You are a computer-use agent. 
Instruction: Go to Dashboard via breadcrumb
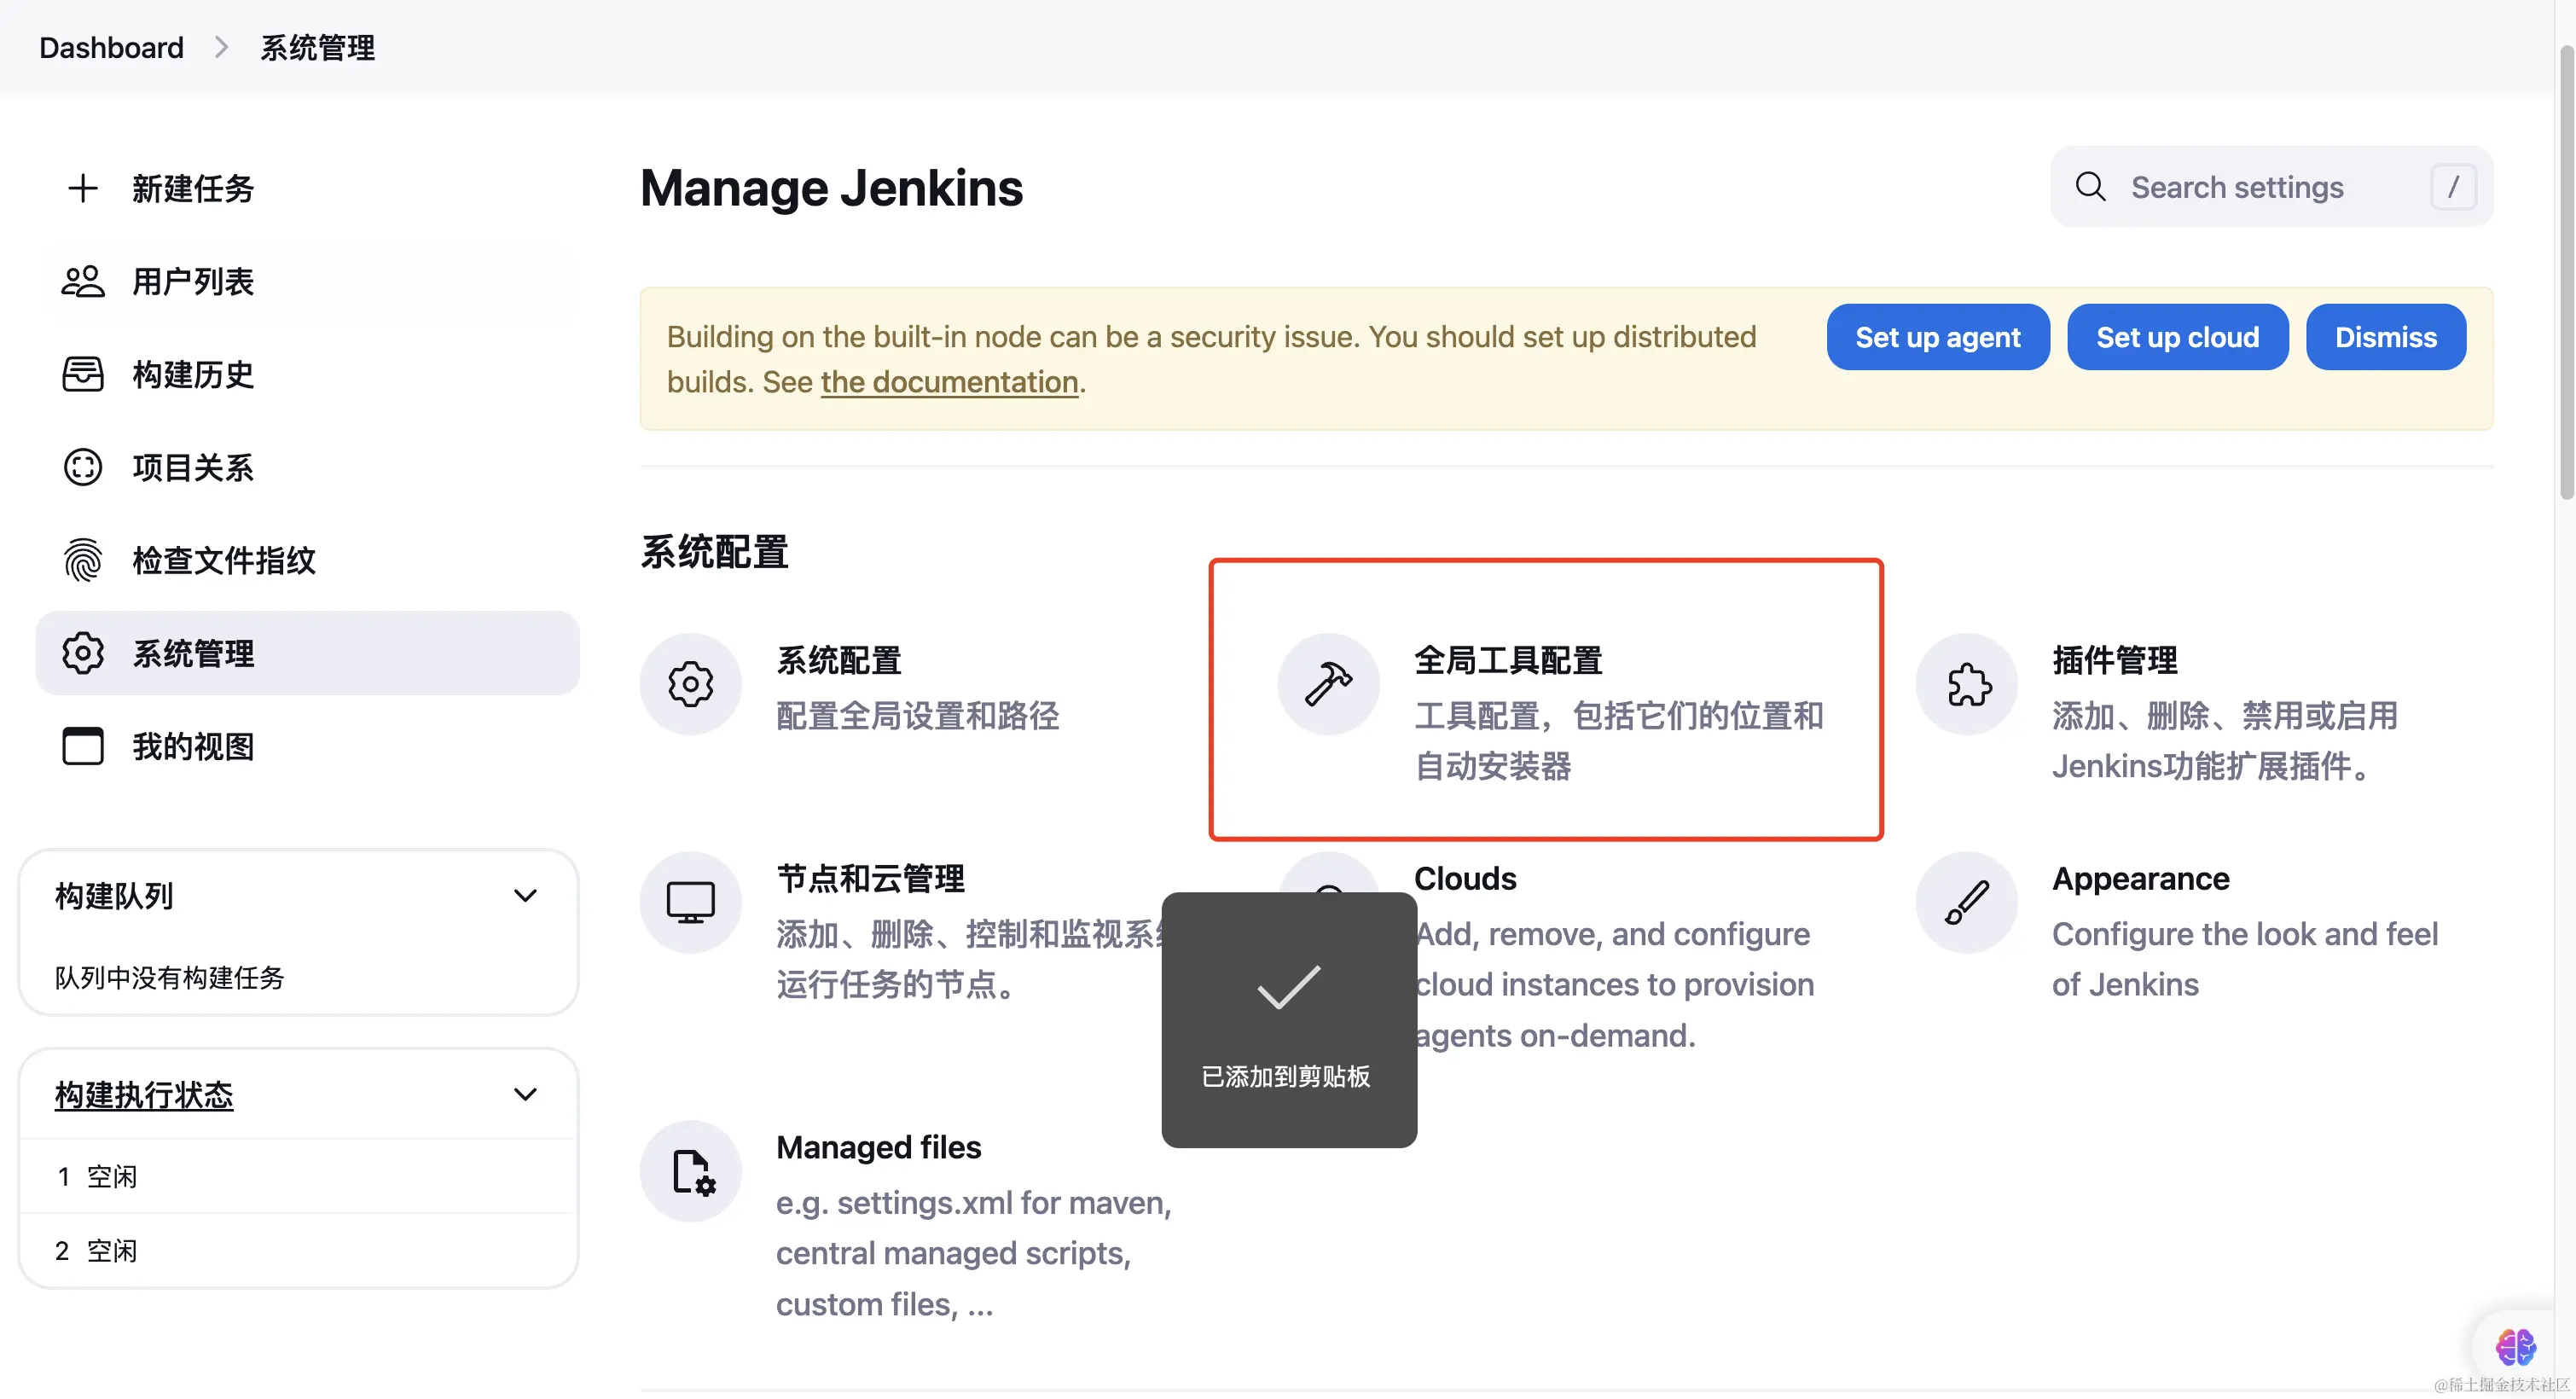[111, 47]
